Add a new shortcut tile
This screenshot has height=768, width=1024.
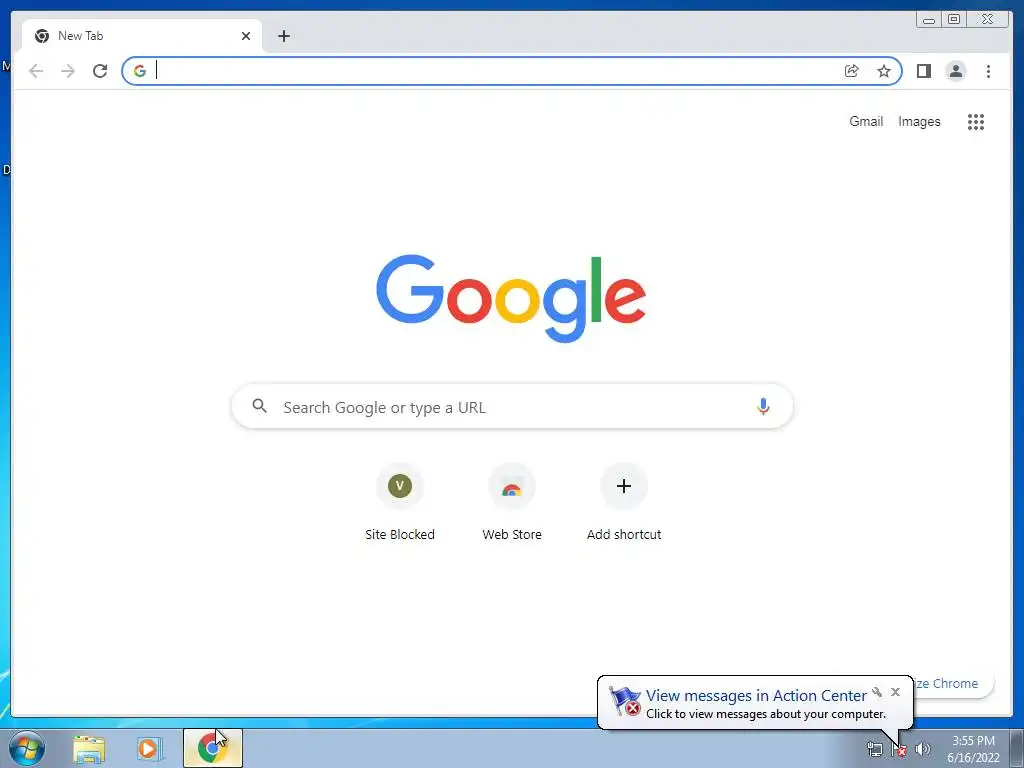(624, 502)
